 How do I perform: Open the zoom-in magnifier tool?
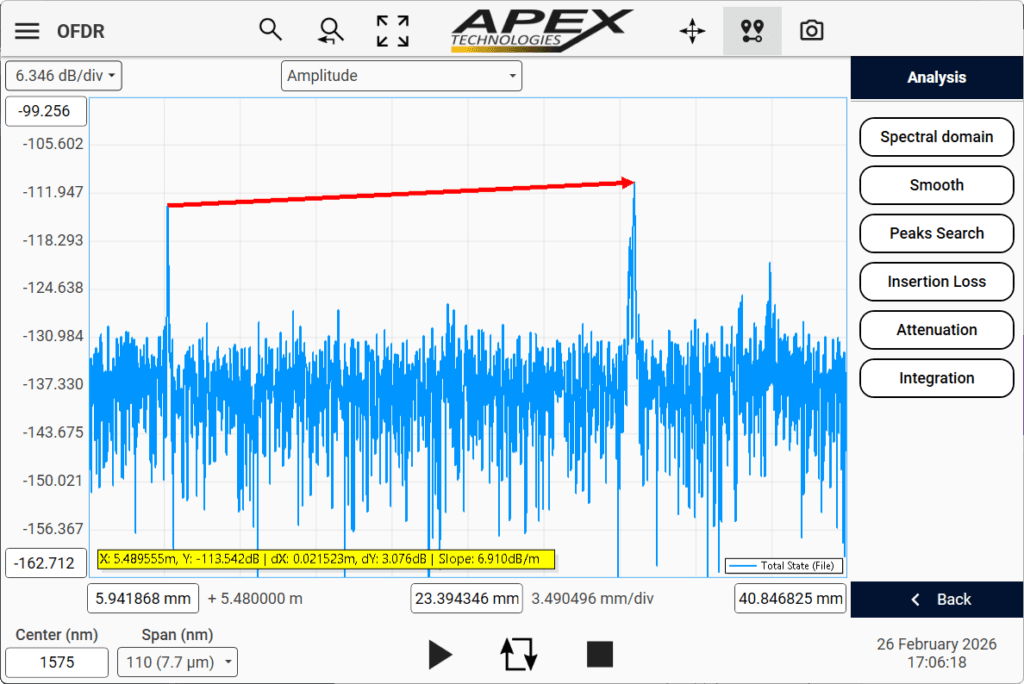[x=270, y=30]
